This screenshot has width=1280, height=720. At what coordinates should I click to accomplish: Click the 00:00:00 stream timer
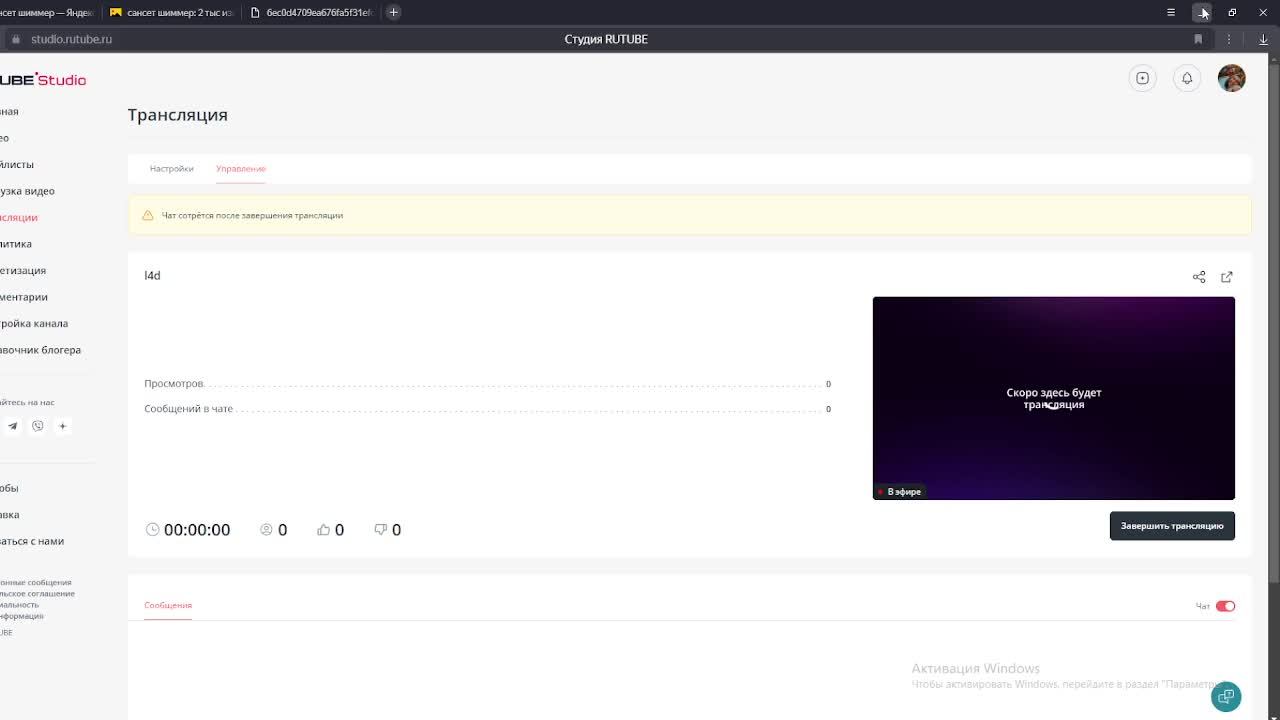click(197, 530)
